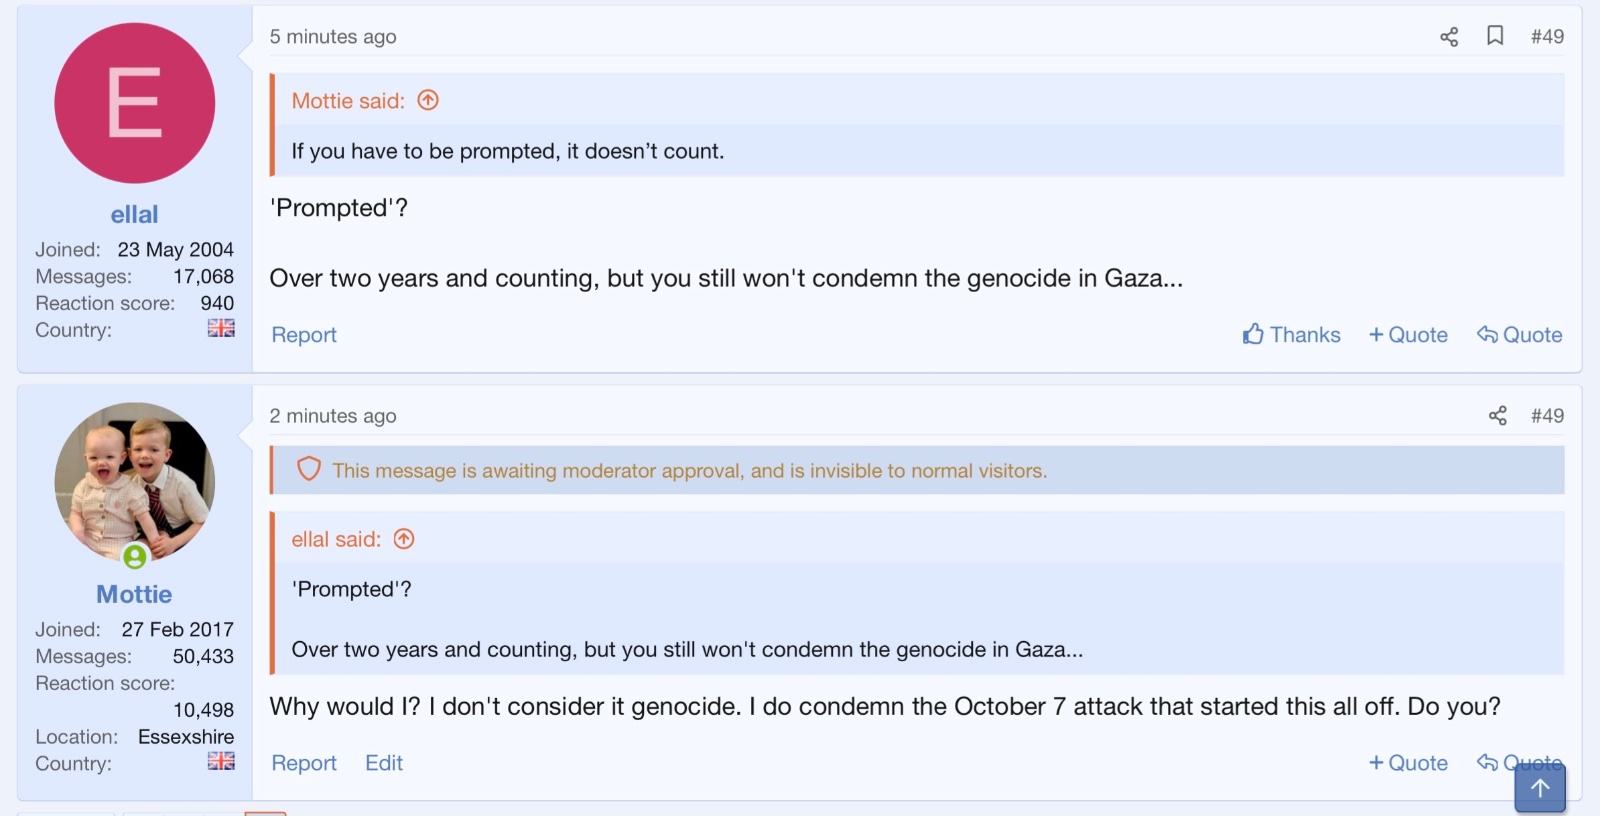
Task: Reply with Quote to ellal's post
Action: pos(1519,335)
